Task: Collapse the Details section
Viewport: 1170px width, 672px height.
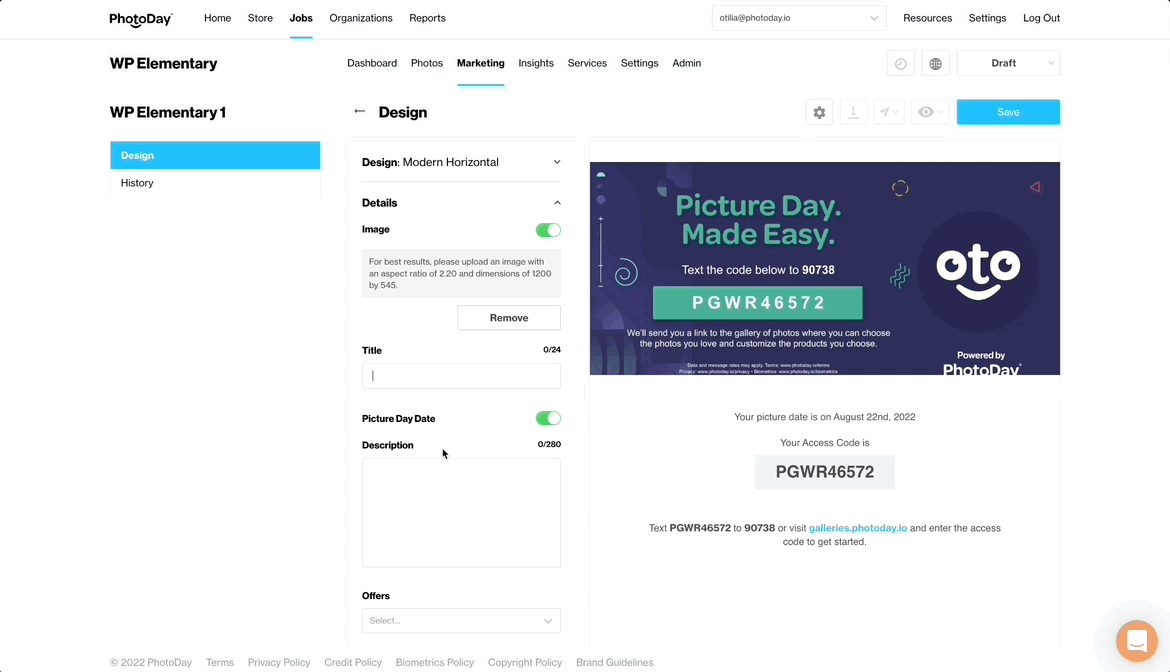Action: point(557,203)
